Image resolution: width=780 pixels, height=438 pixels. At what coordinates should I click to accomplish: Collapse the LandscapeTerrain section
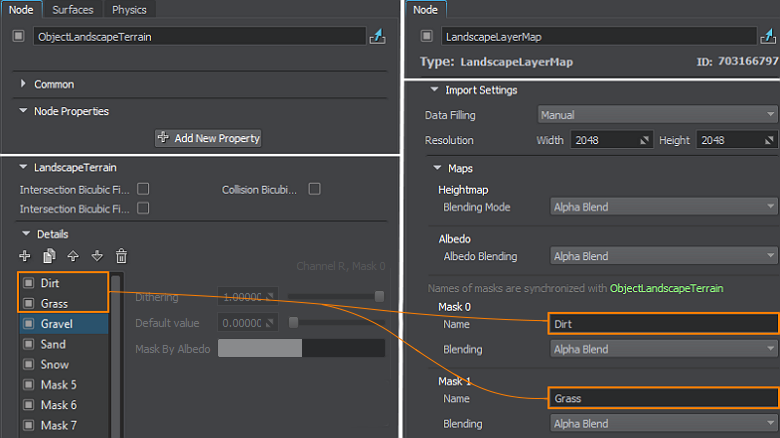pyautogui.click(x=23, y=167)
